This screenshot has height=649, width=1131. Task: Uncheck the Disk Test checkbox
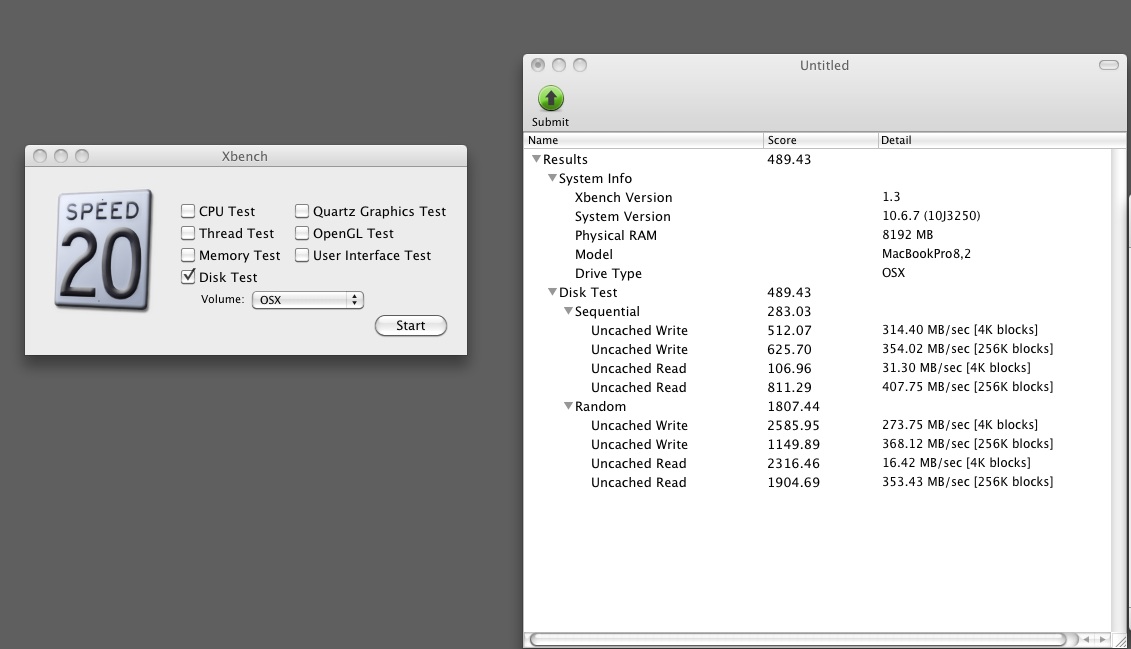coord(188,276)
